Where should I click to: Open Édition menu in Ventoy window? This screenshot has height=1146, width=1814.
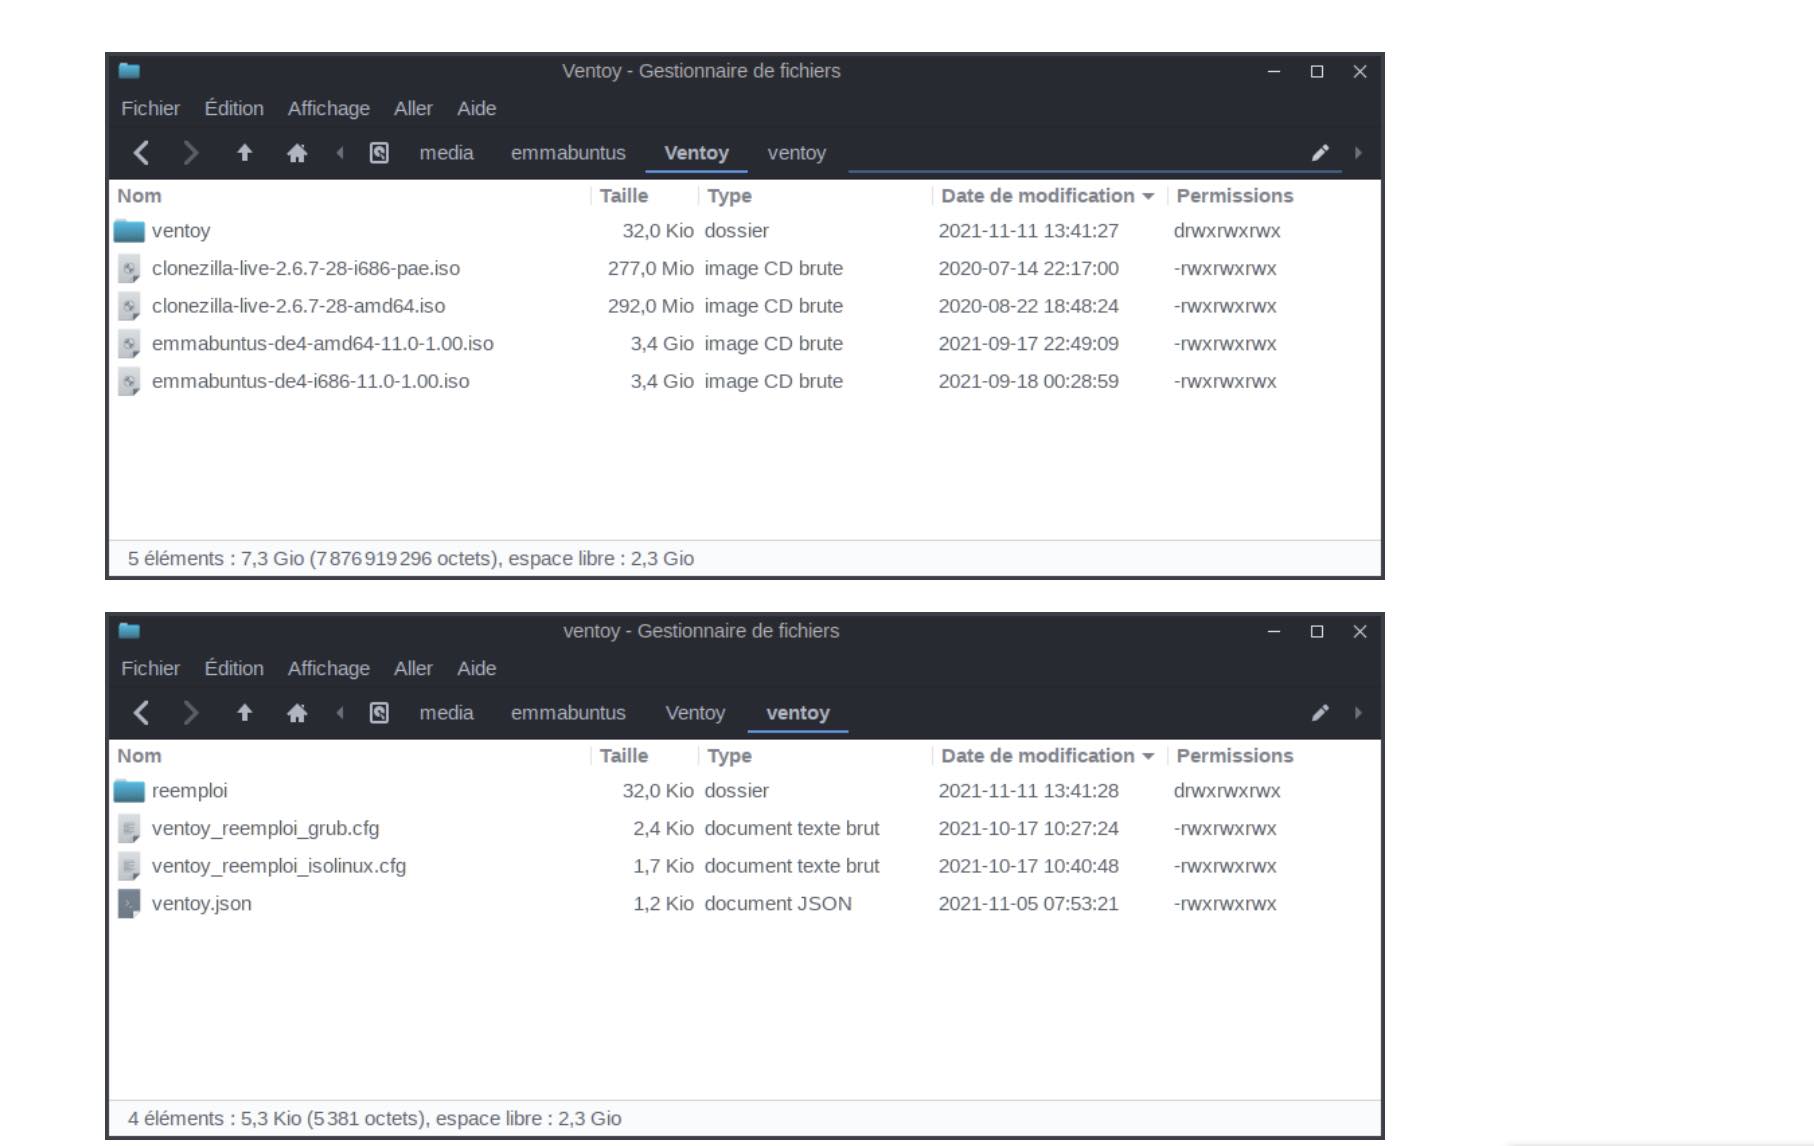[x=234, y=108]
